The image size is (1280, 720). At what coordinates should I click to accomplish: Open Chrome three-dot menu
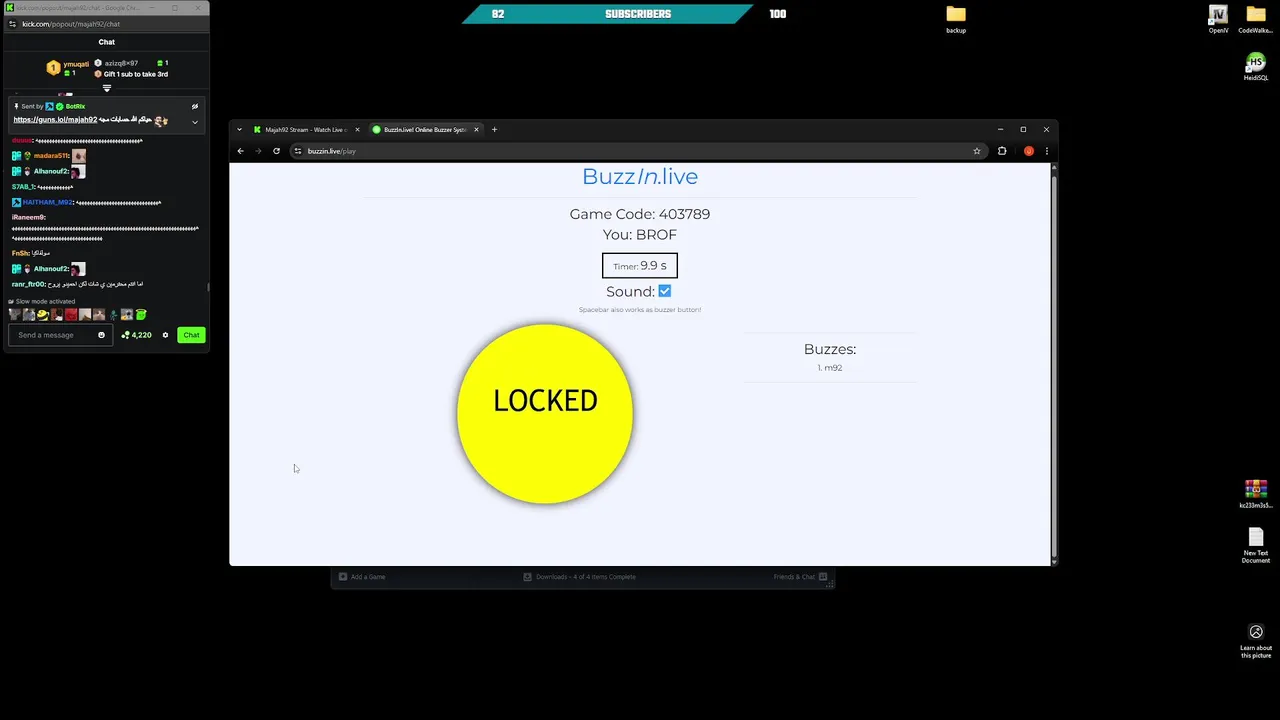click(1046, 151)
